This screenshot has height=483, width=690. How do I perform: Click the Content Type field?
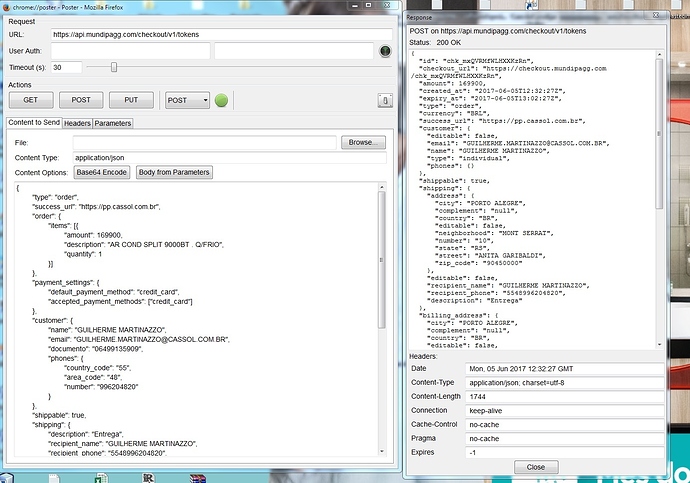229,157
